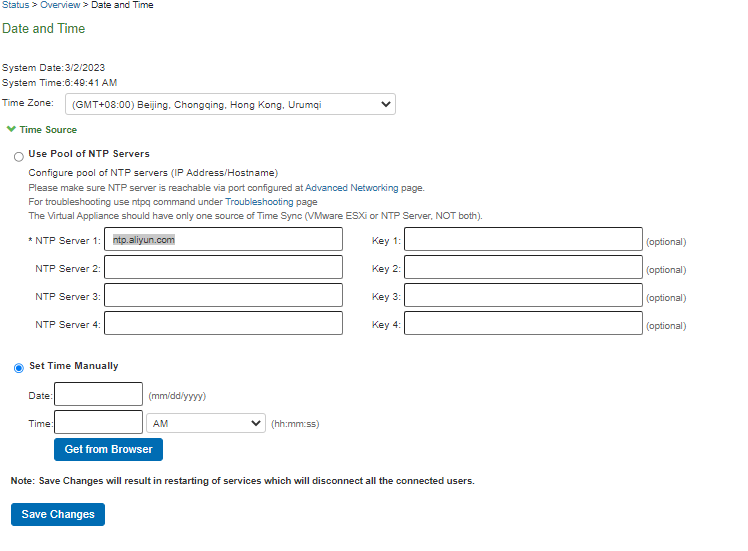
Task: Click the manual Date input field
Action: [x=98, y=395]
